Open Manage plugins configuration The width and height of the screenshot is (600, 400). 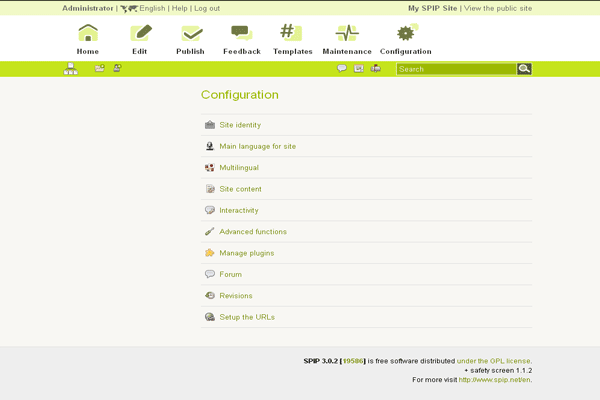[x=246, y=253]
